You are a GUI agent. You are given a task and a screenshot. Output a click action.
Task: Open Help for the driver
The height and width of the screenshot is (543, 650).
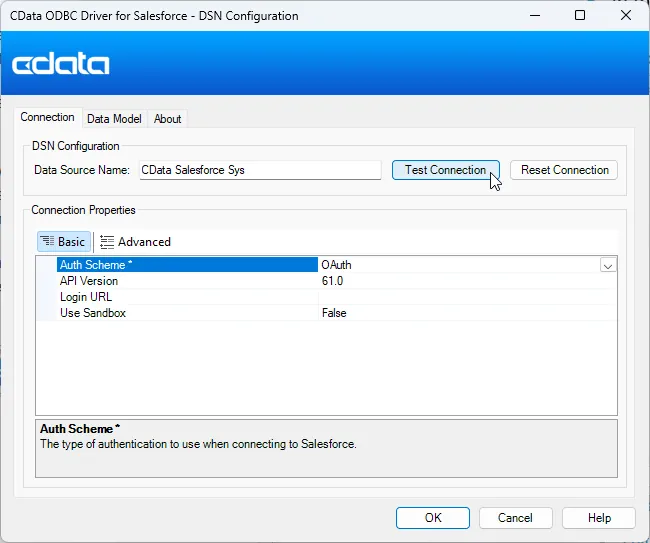[x=599, y=518]
